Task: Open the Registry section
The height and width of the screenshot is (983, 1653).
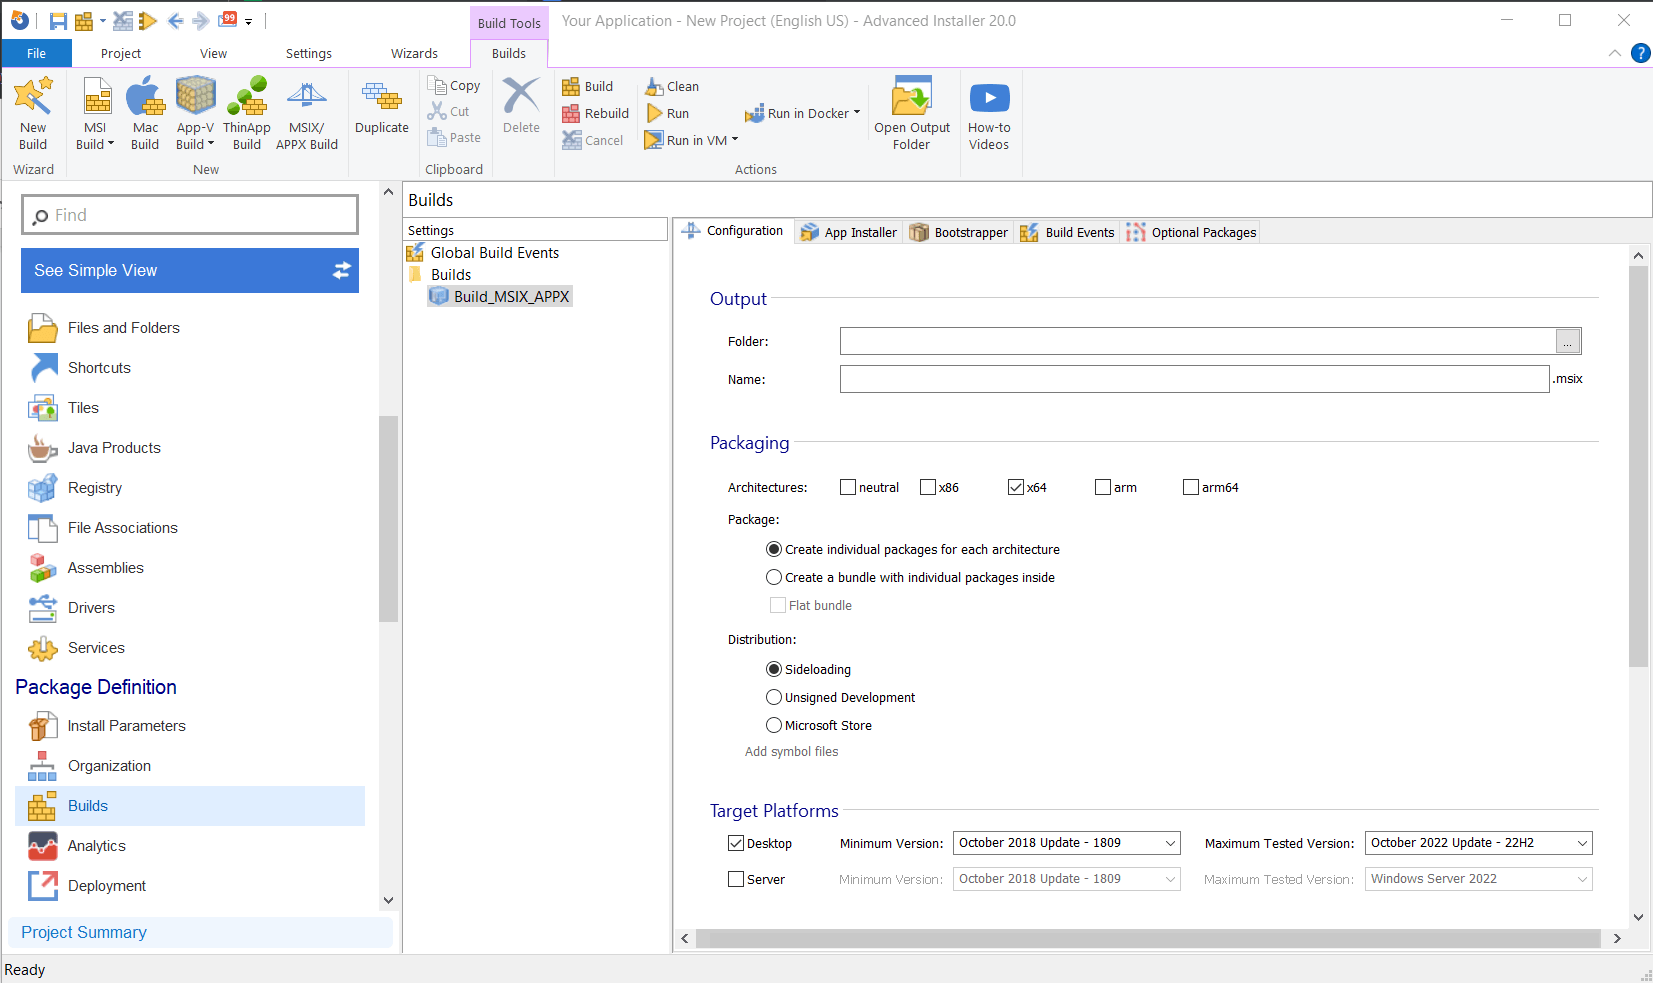Action: (x=95, y=487)
